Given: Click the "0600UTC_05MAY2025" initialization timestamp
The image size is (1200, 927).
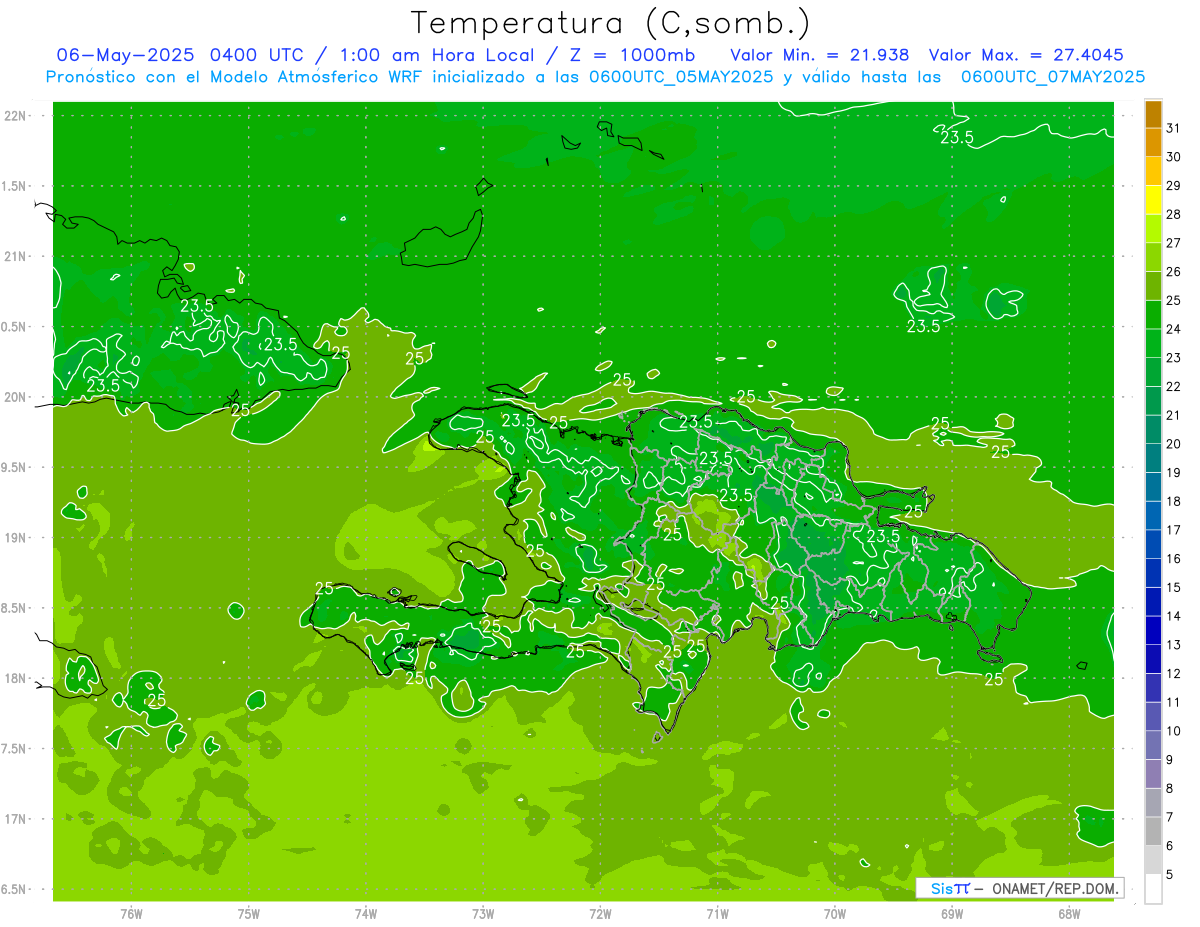Looking at the screenshot, I should point(681,76).
